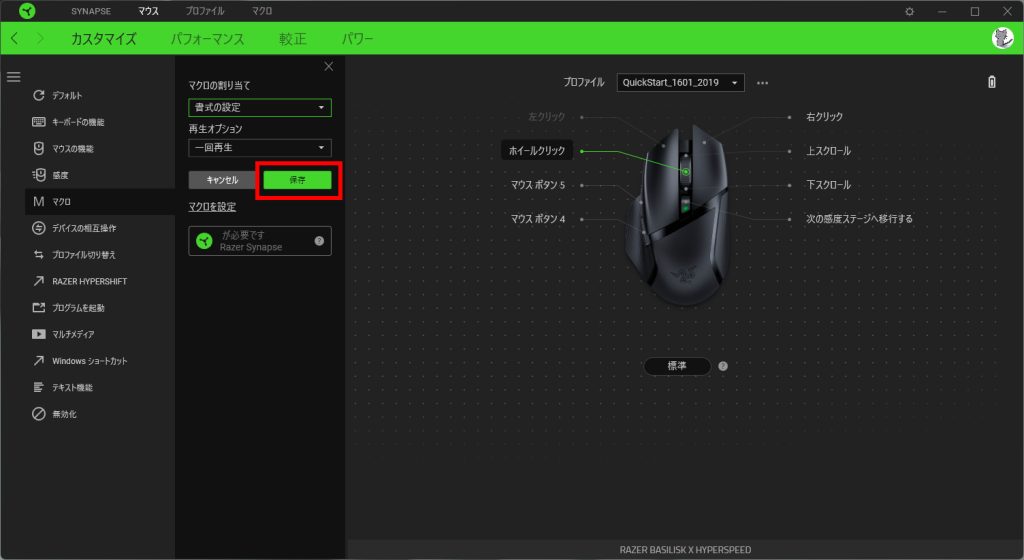Click help icon in Razer Synapse module box
This screenshot has height=560, width=1024.
(319, 241)
